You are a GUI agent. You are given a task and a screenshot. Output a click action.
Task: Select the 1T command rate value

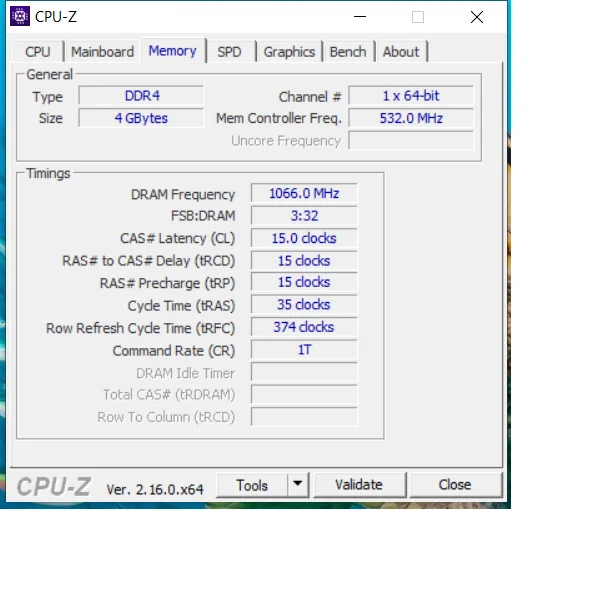click(x=304, y=350)
